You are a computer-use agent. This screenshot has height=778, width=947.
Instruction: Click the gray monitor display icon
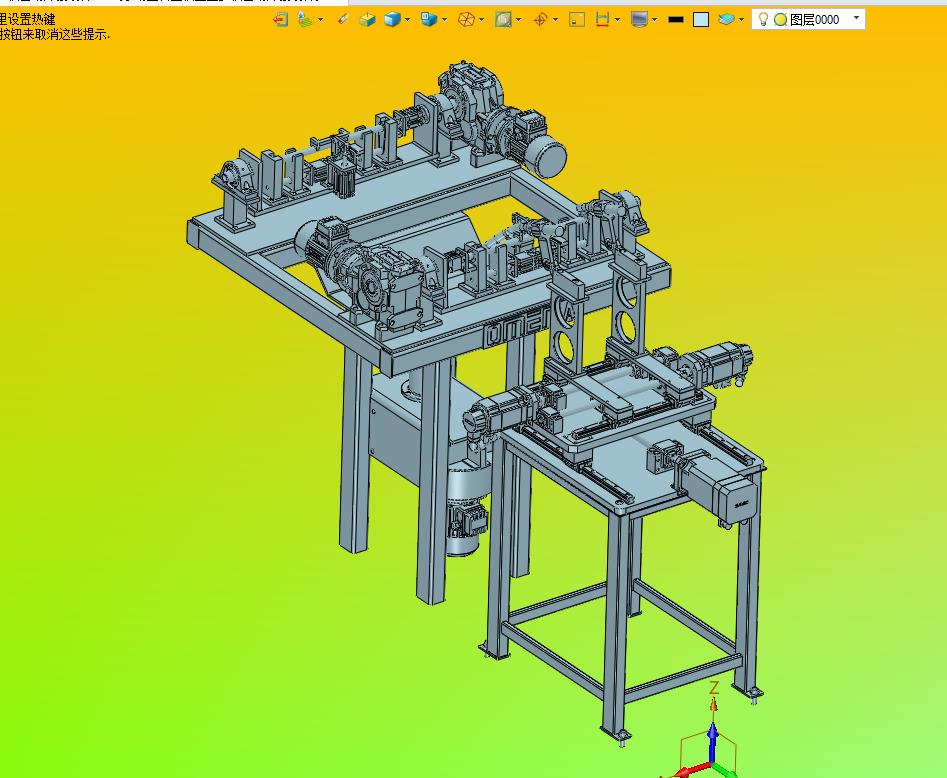pyautogui.click(x=639, y=19)
